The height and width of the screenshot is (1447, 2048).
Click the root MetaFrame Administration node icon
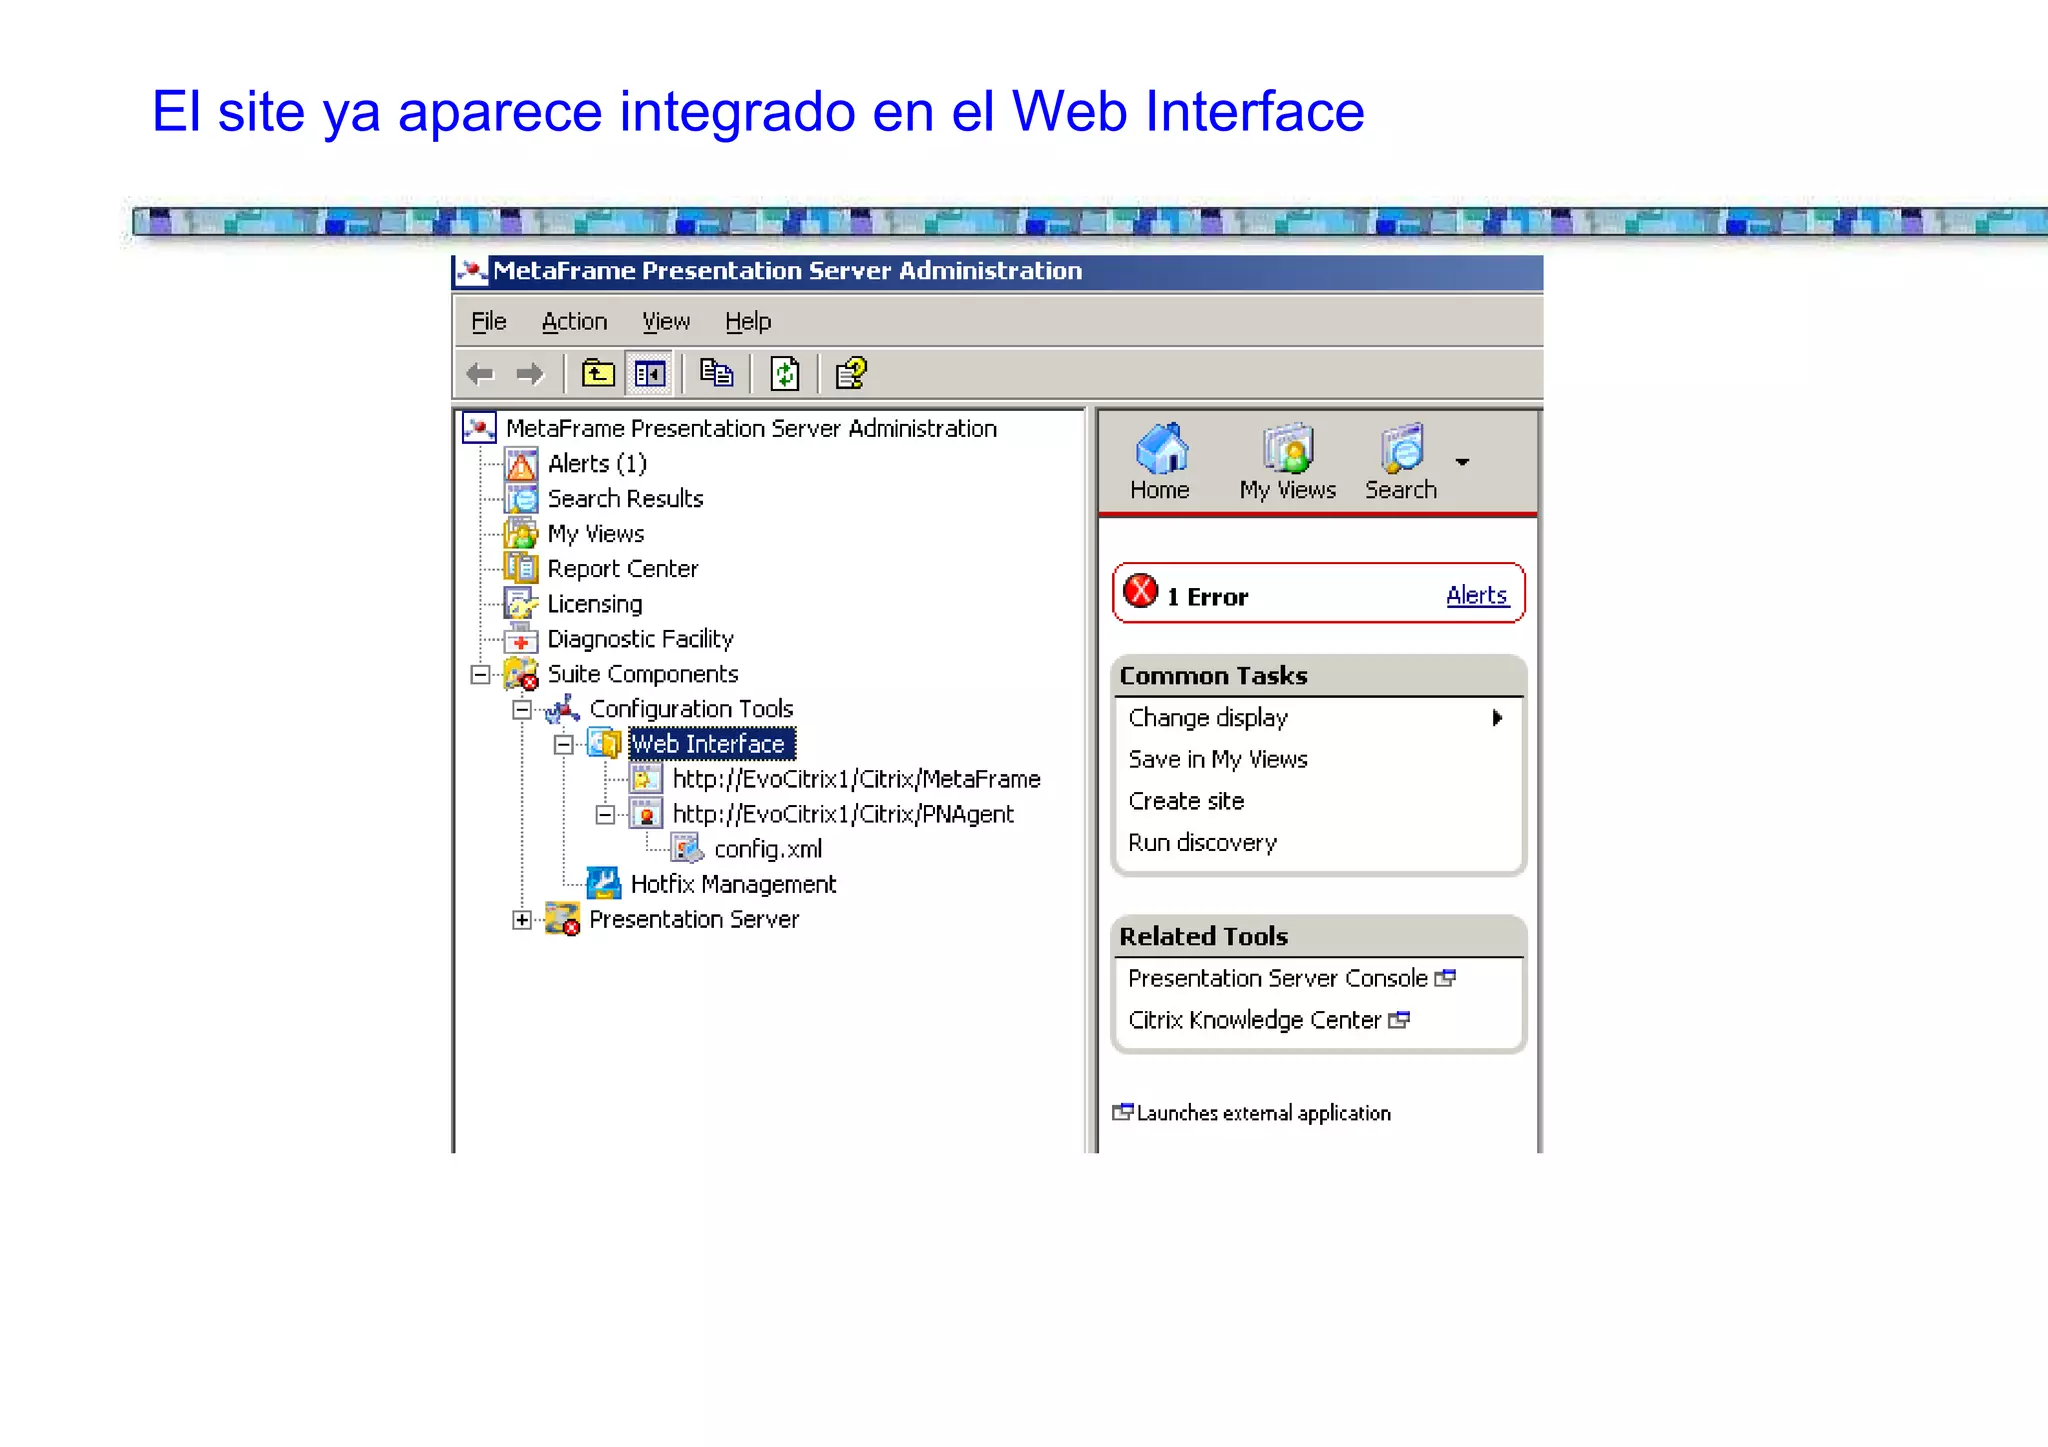pyautogui.click(x=479, y=428)
